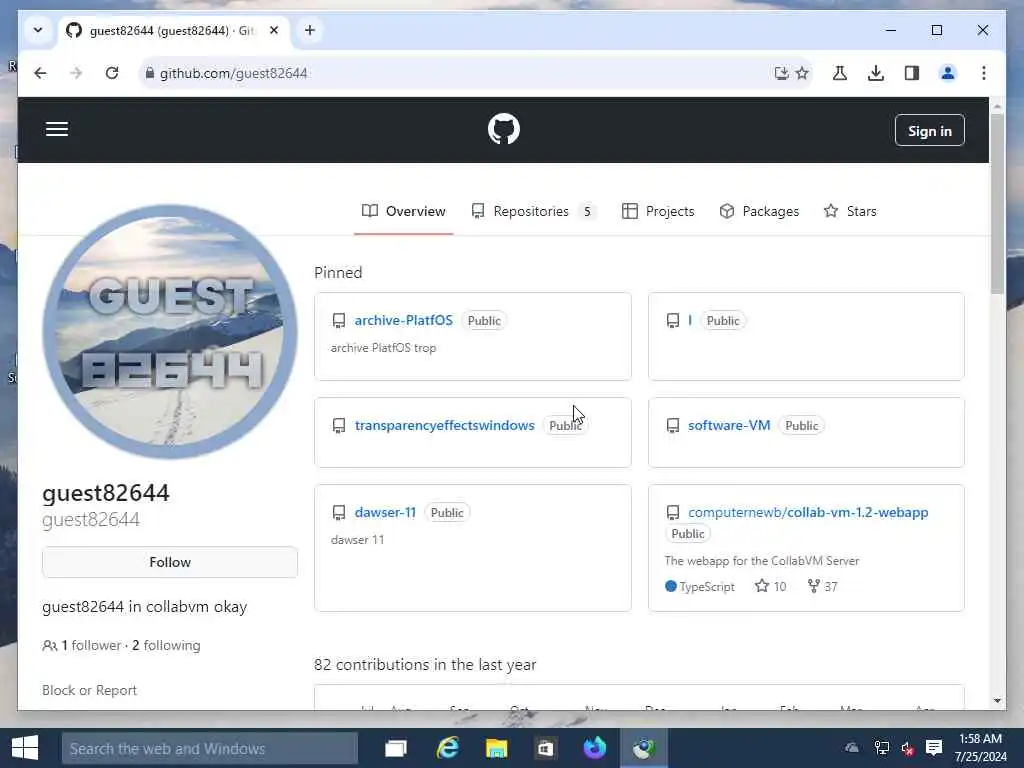Click the lock icon in the address bar
Viewport: 1024px width, 768px height.
point(150,73)
